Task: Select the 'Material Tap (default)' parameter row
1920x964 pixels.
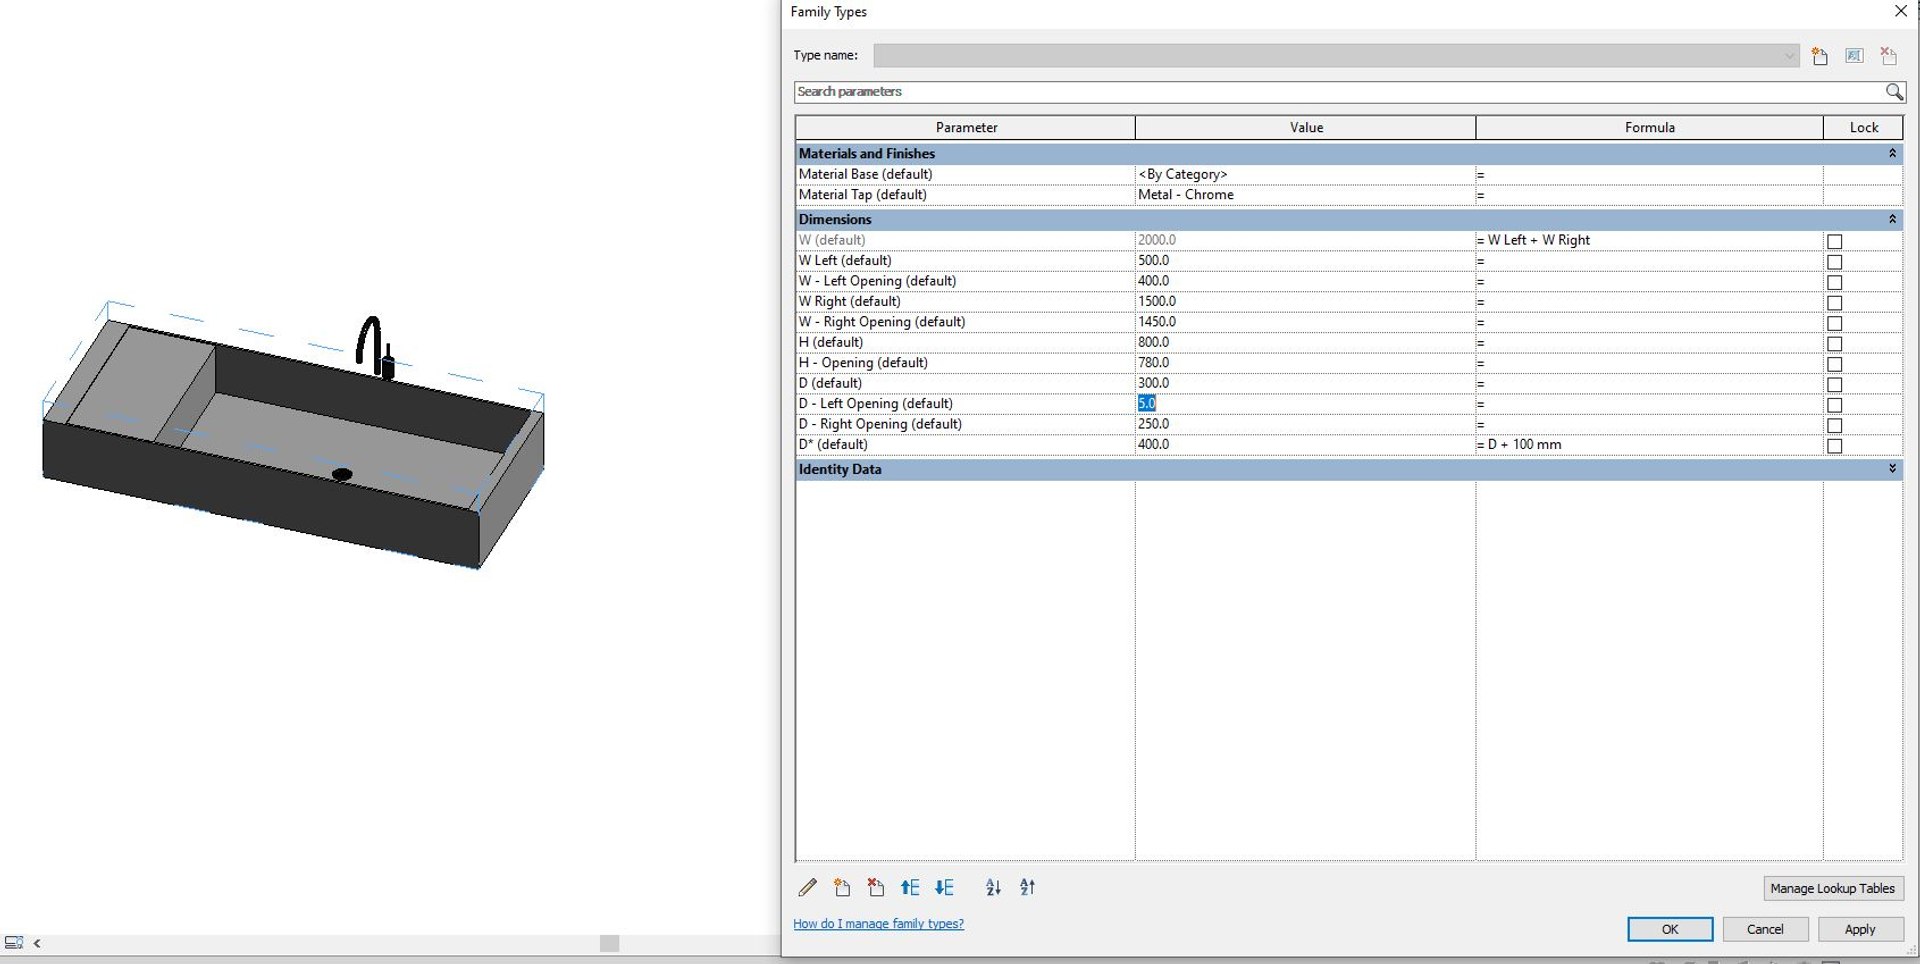Action: click(x=1349, y=195)
